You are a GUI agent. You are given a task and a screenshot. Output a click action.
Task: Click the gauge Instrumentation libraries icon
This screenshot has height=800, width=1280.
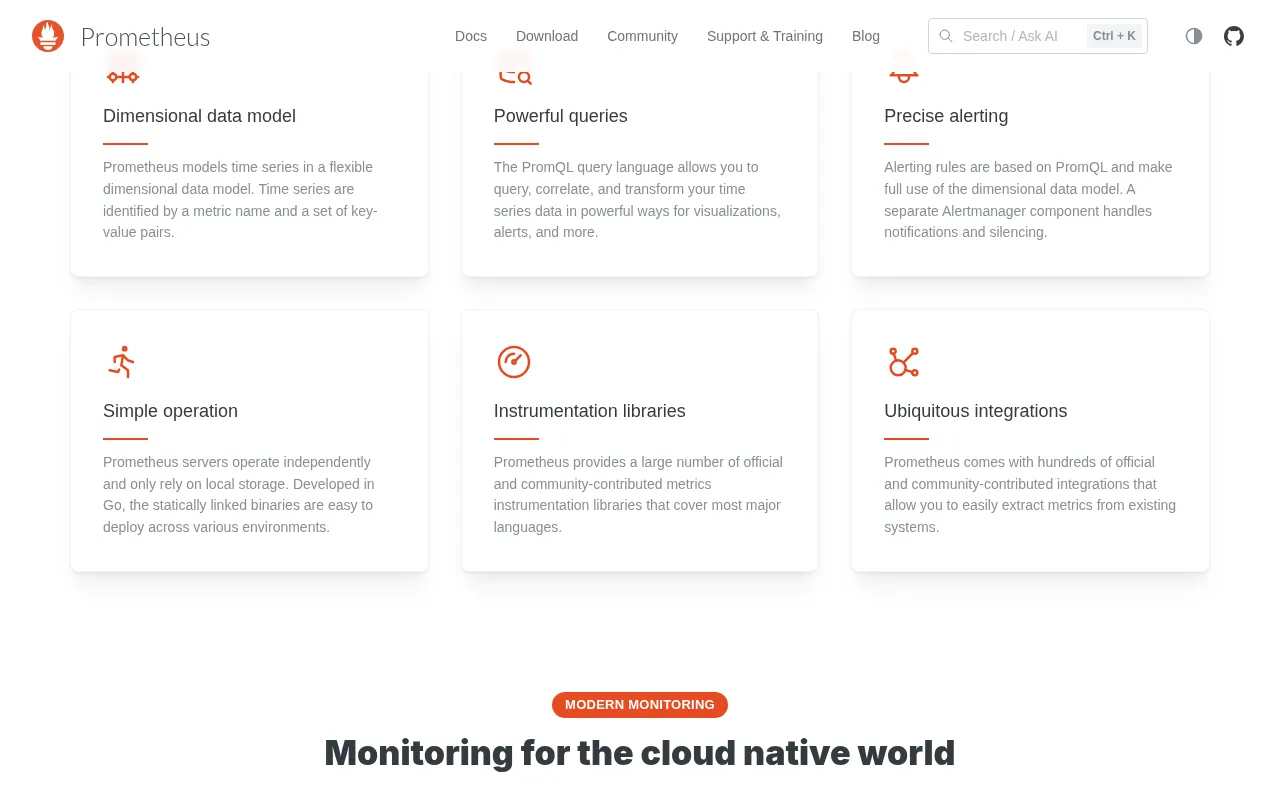pyautogui.click(x=514, y=362)
